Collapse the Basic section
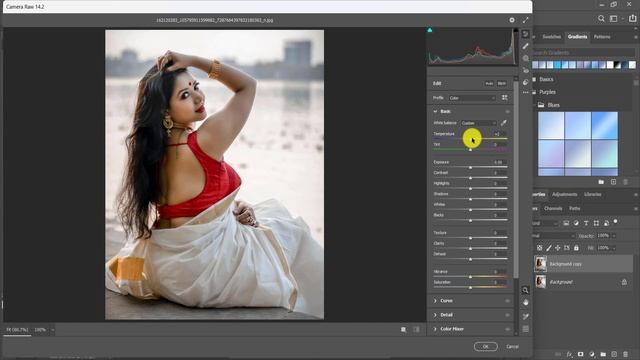 [x=435, y=111]
